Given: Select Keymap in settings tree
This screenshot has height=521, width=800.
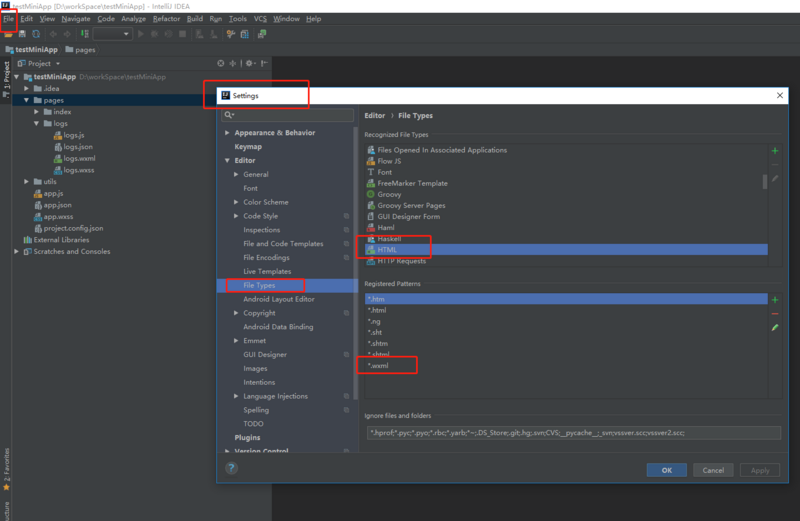Looking at the screenshot, I should coord(248,146).
